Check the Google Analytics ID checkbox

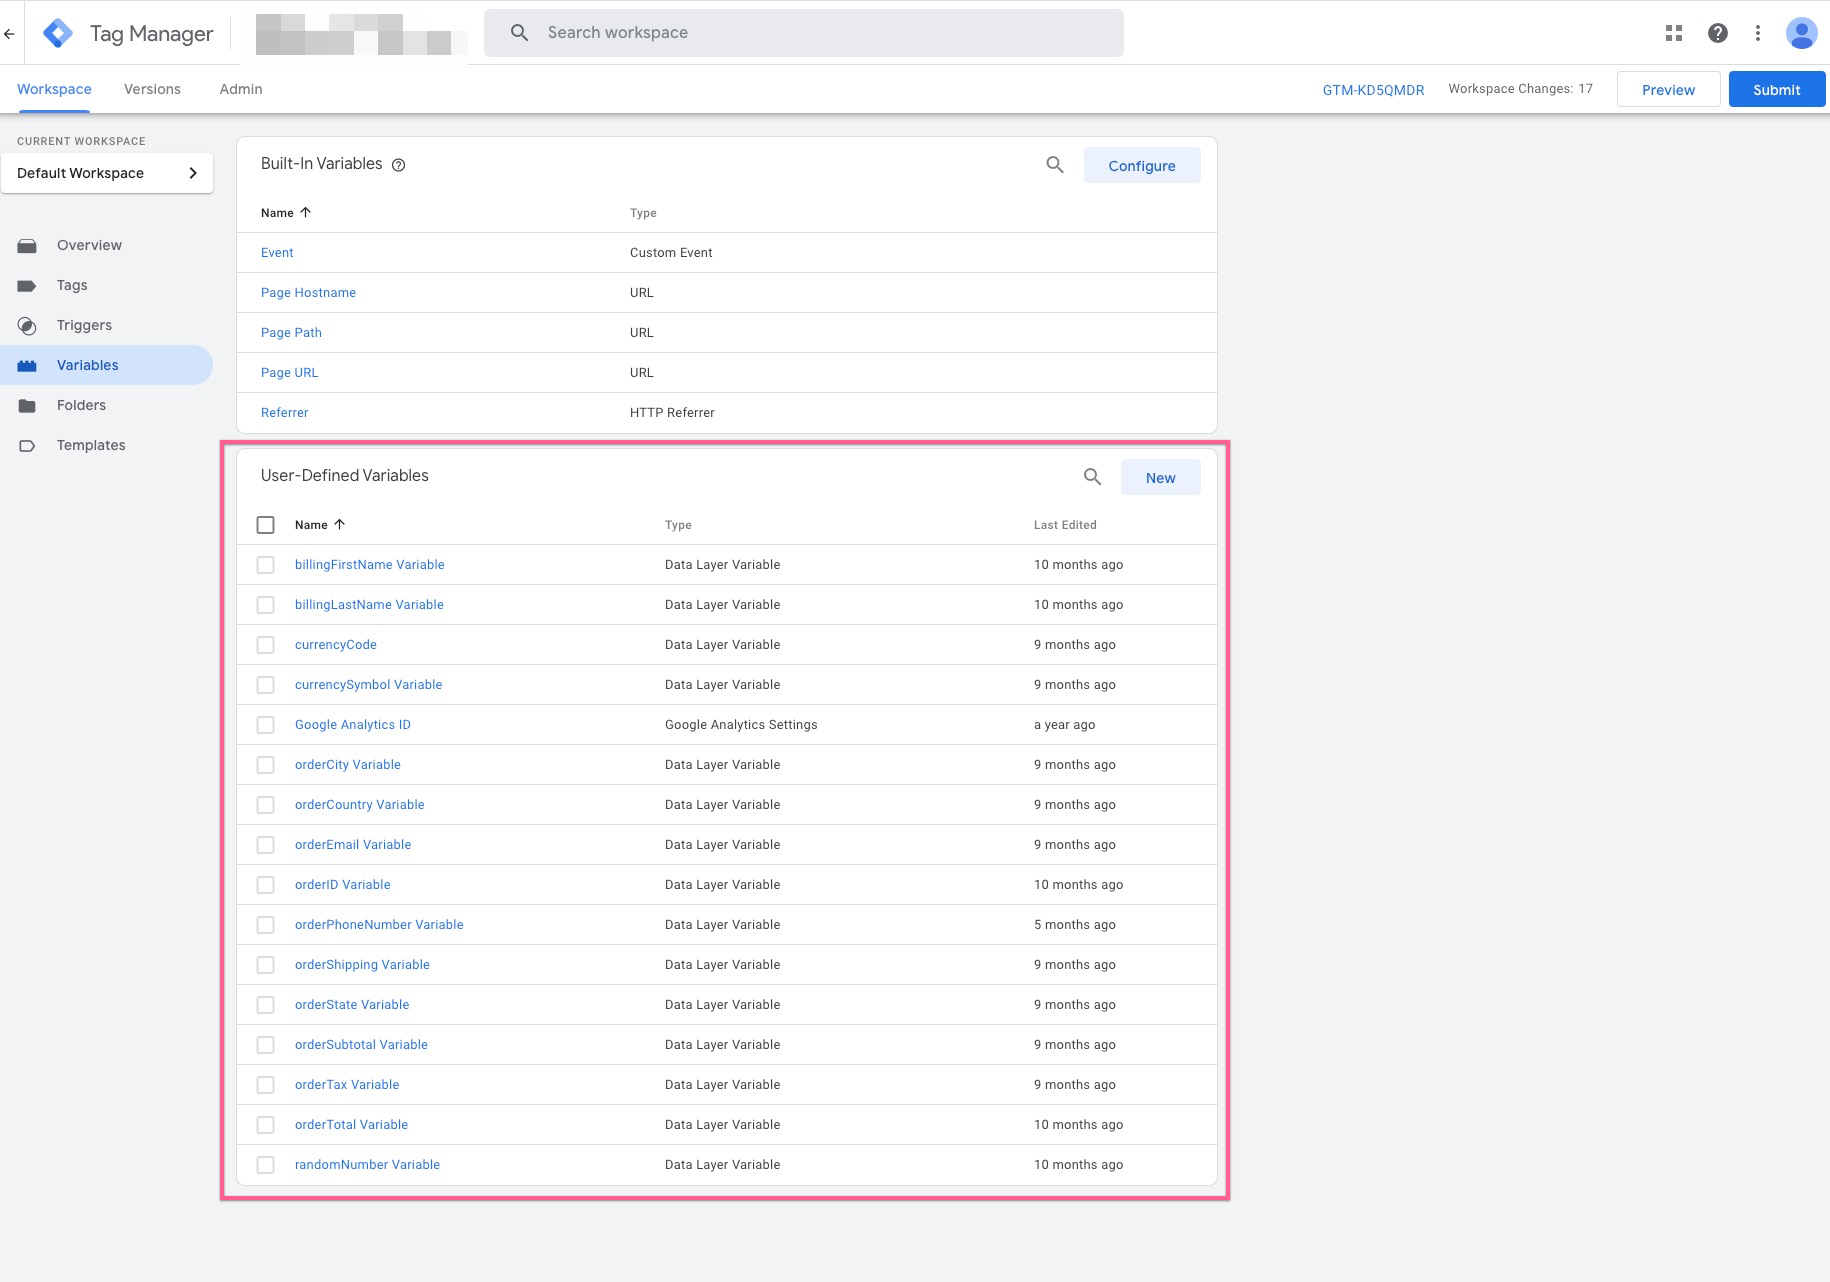(266, 725)
